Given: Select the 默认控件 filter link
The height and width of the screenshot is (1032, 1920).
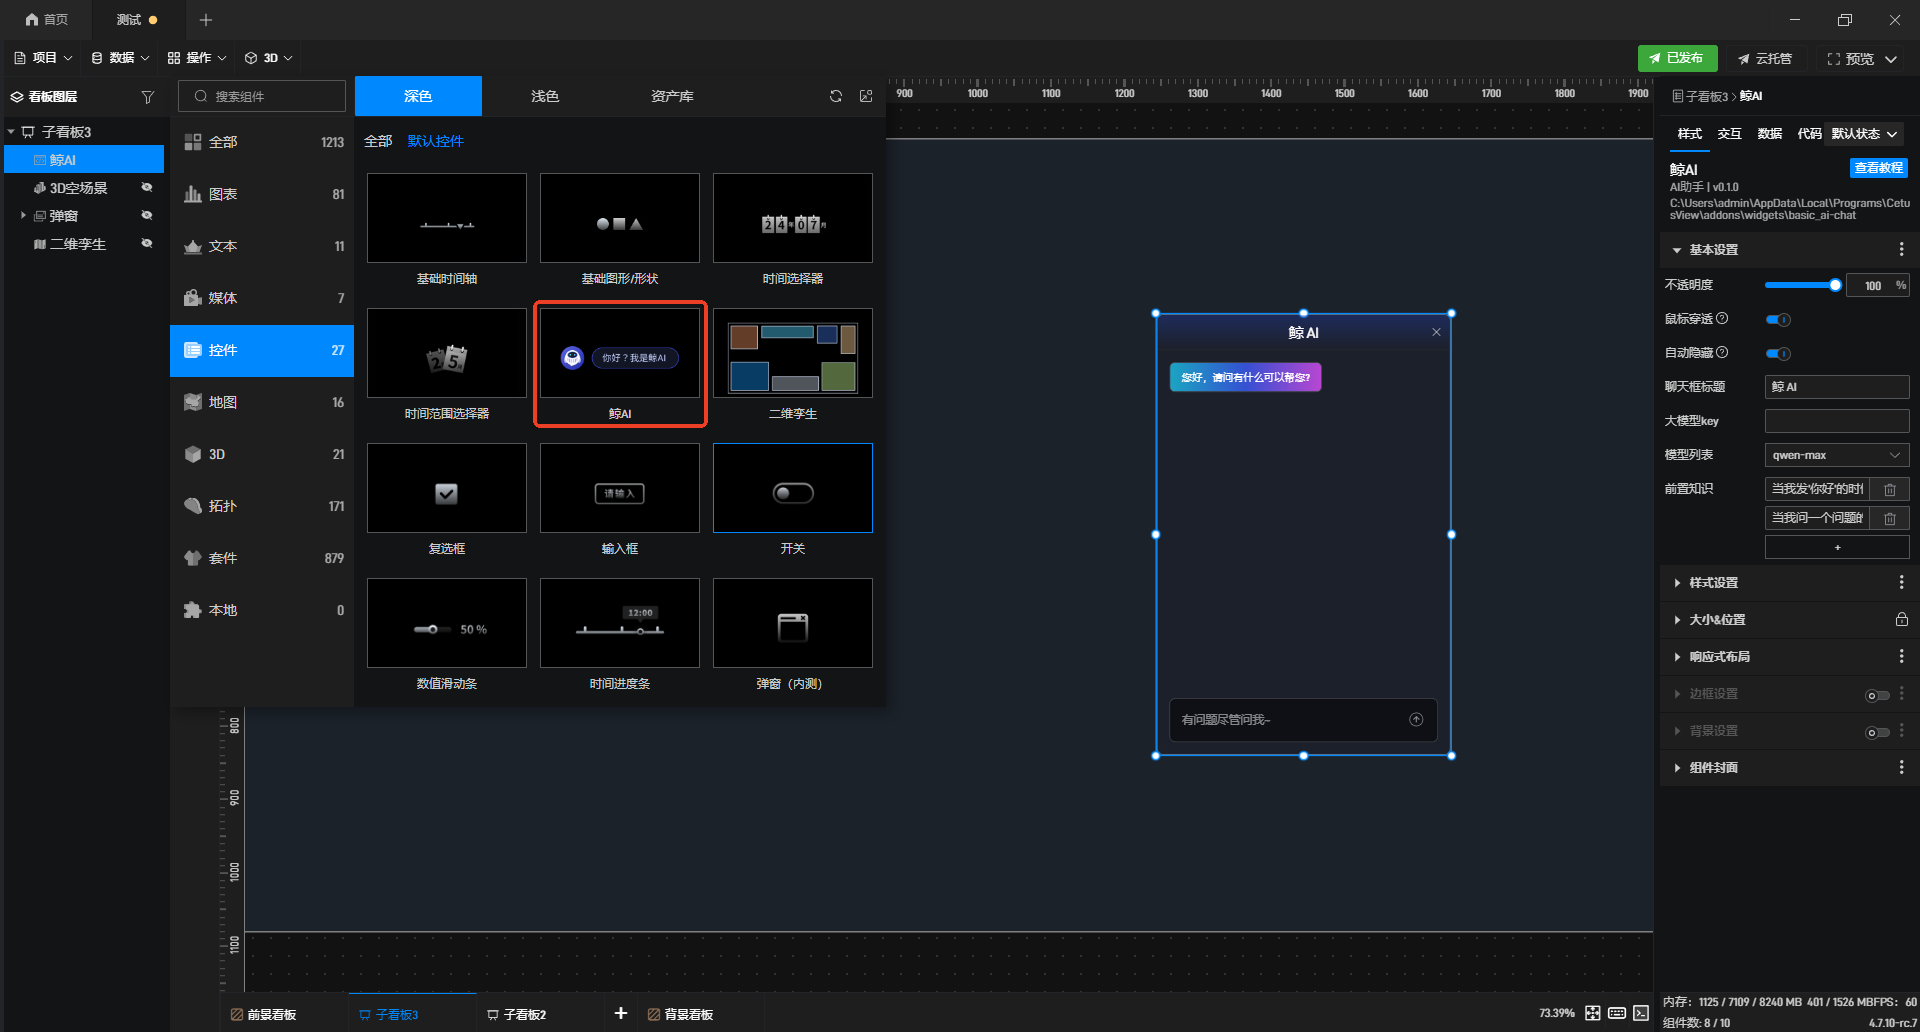Looking at the screenshot, I should (x=436, y=141).
